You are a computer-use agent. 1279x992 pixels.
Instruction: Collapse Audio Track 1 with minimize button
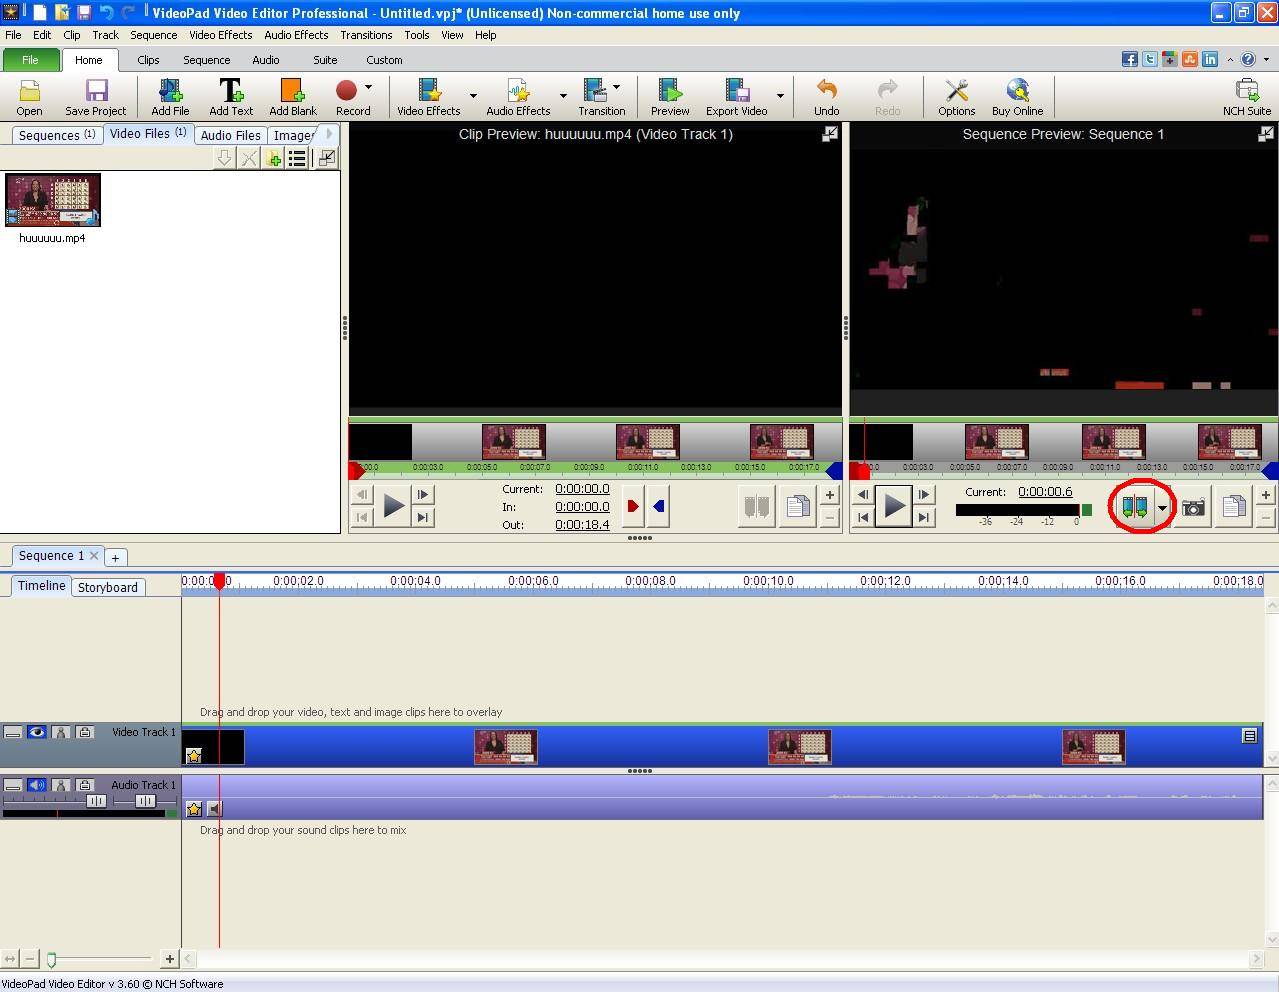(x=13, y=785)
